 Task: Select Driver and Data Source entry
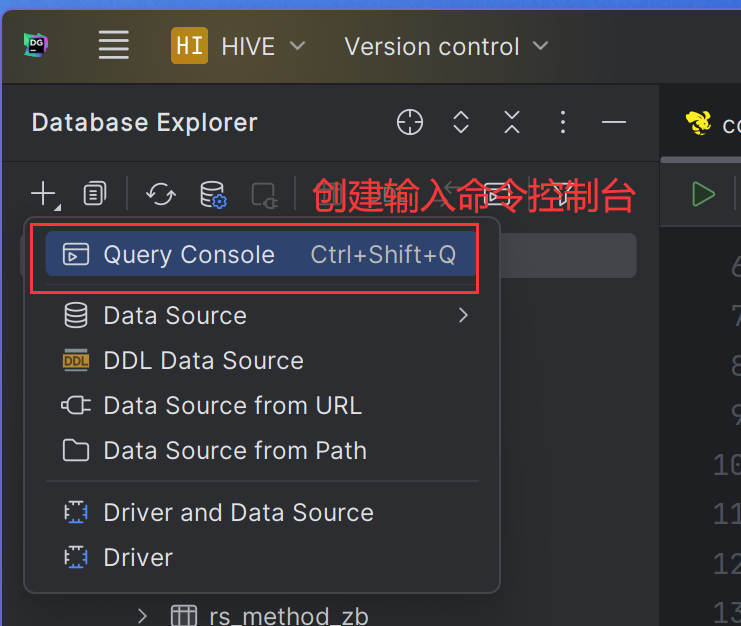click(x=261, y=513)
